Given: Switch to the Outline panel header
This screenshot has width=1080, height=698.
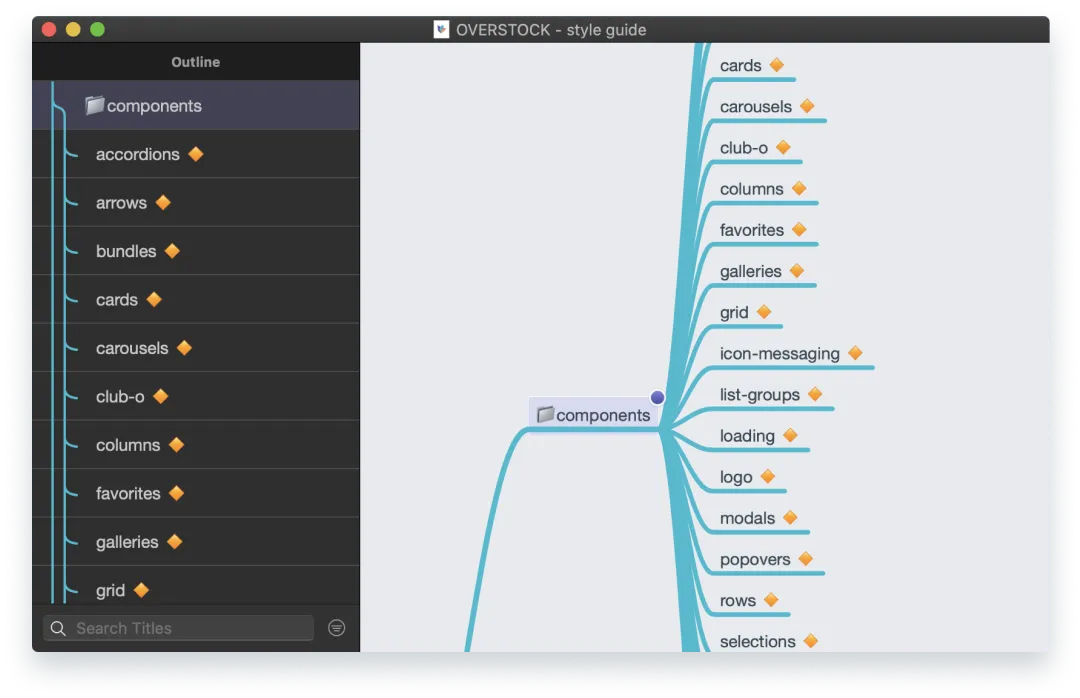Looking at the screenshot, I should tap(195, 61).
